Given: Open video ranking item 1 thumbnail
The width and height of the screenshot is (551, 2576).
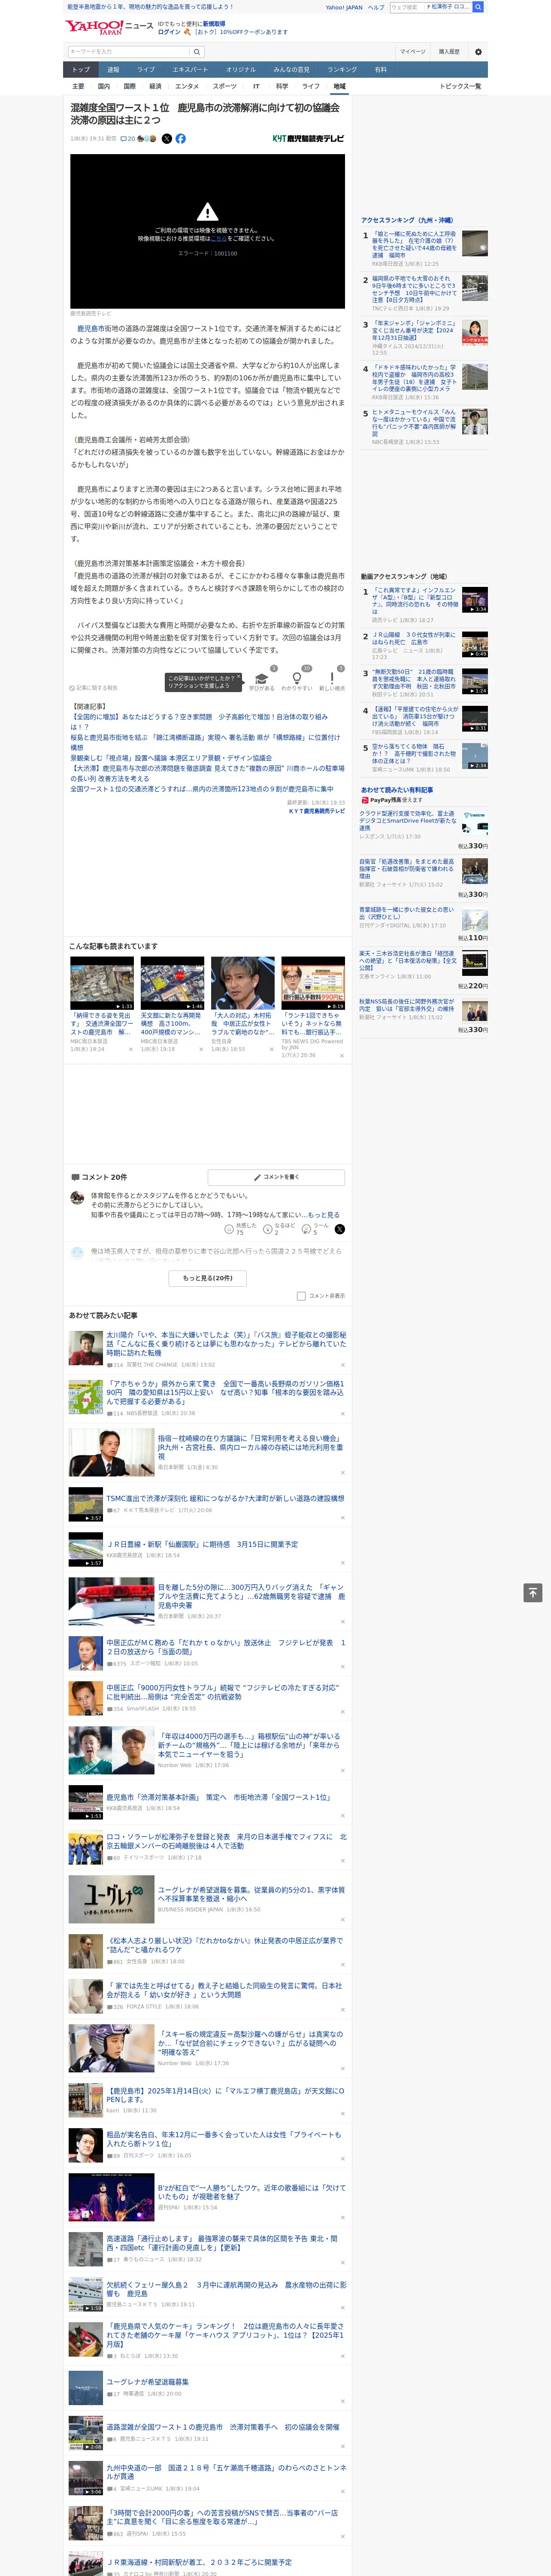Looking at the screenshot, I should (x=475, y=600).
